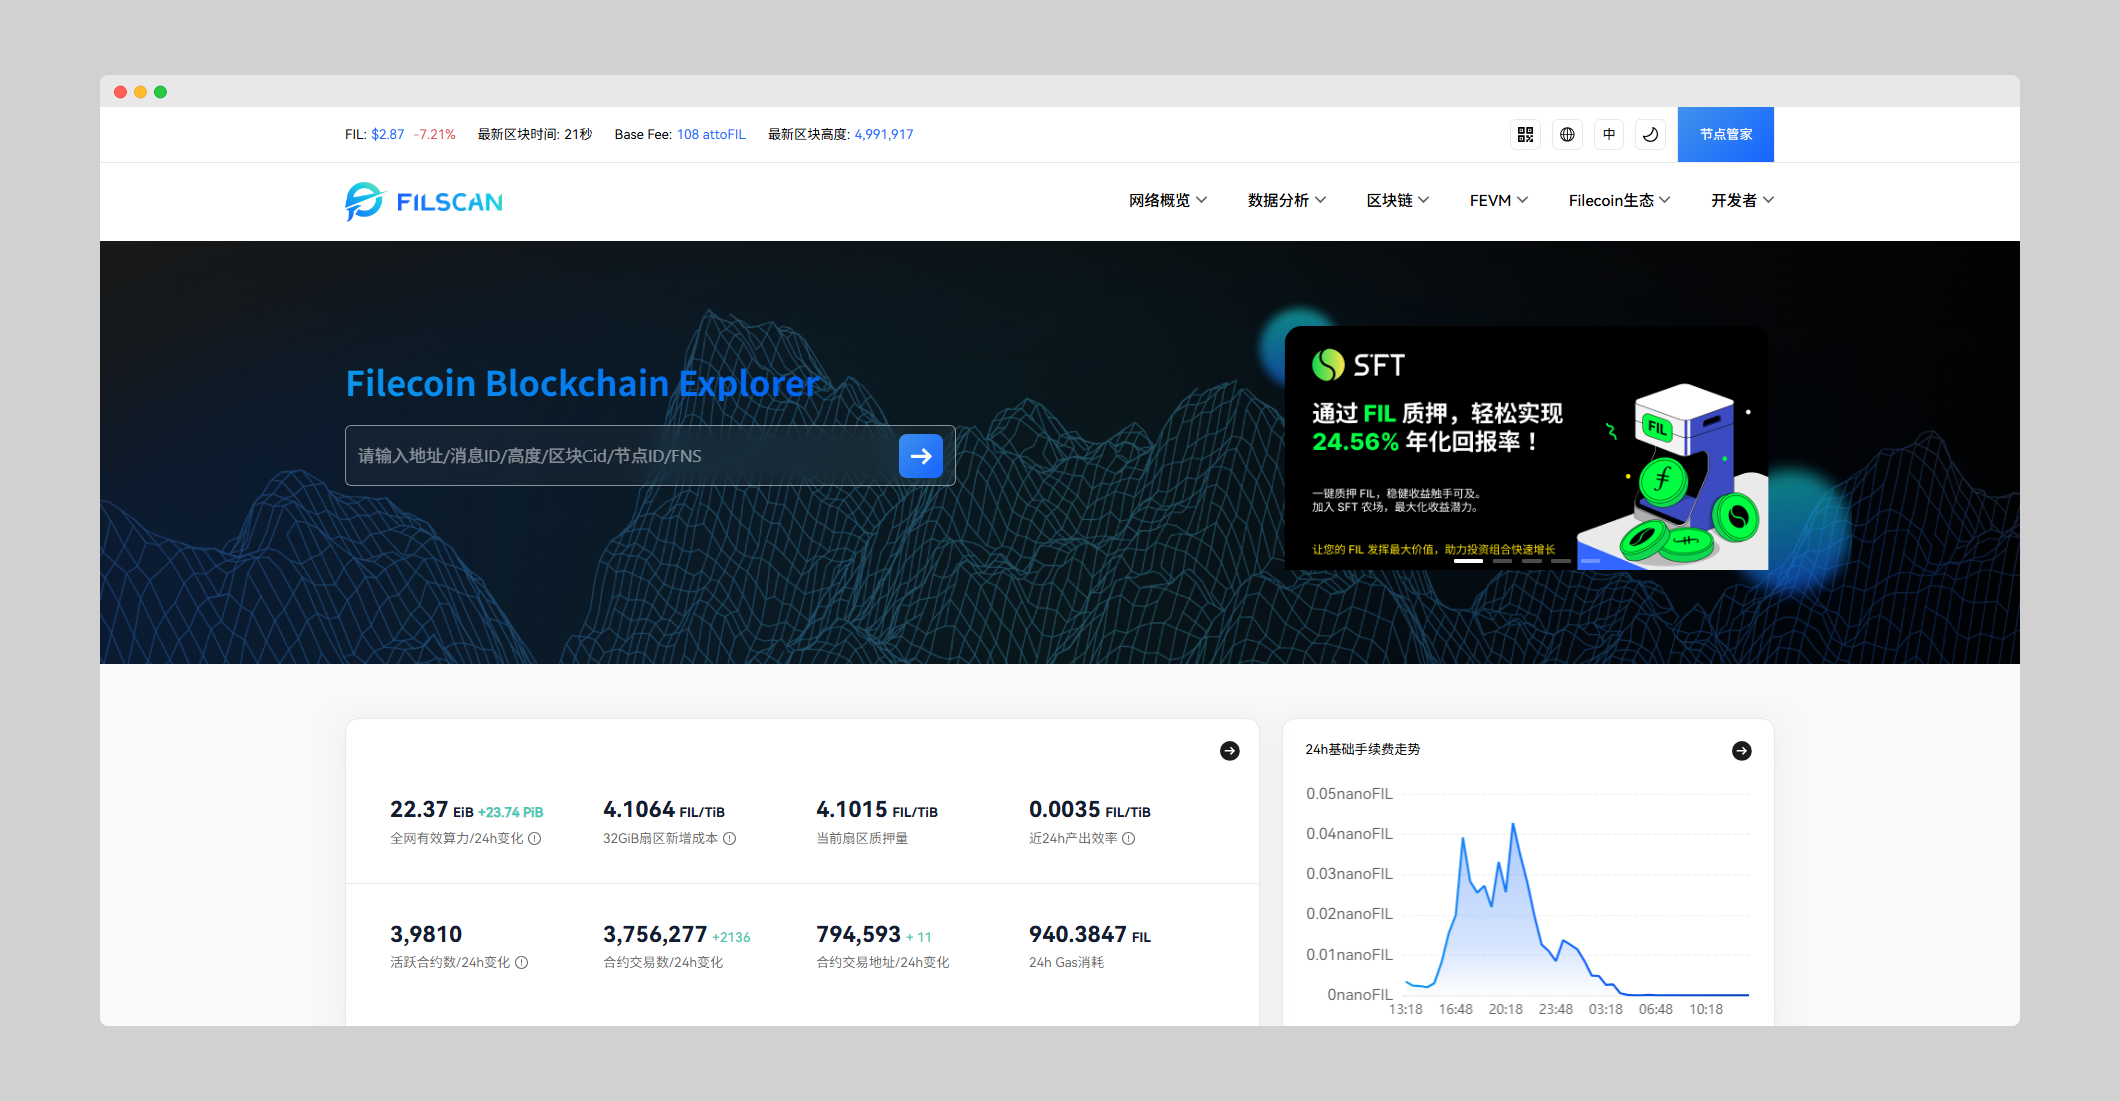Show info for 近24h产出效率
Screen dimensions: 2120x1101
(1129, 839)
